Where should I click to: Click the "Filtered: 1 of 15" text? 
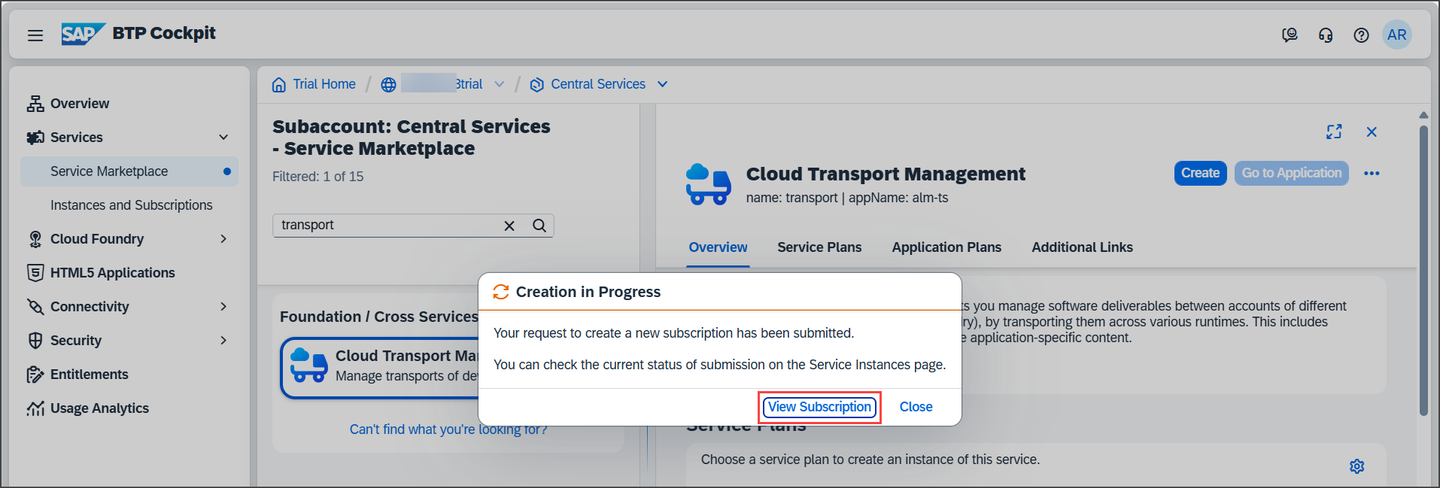[317, 176]
